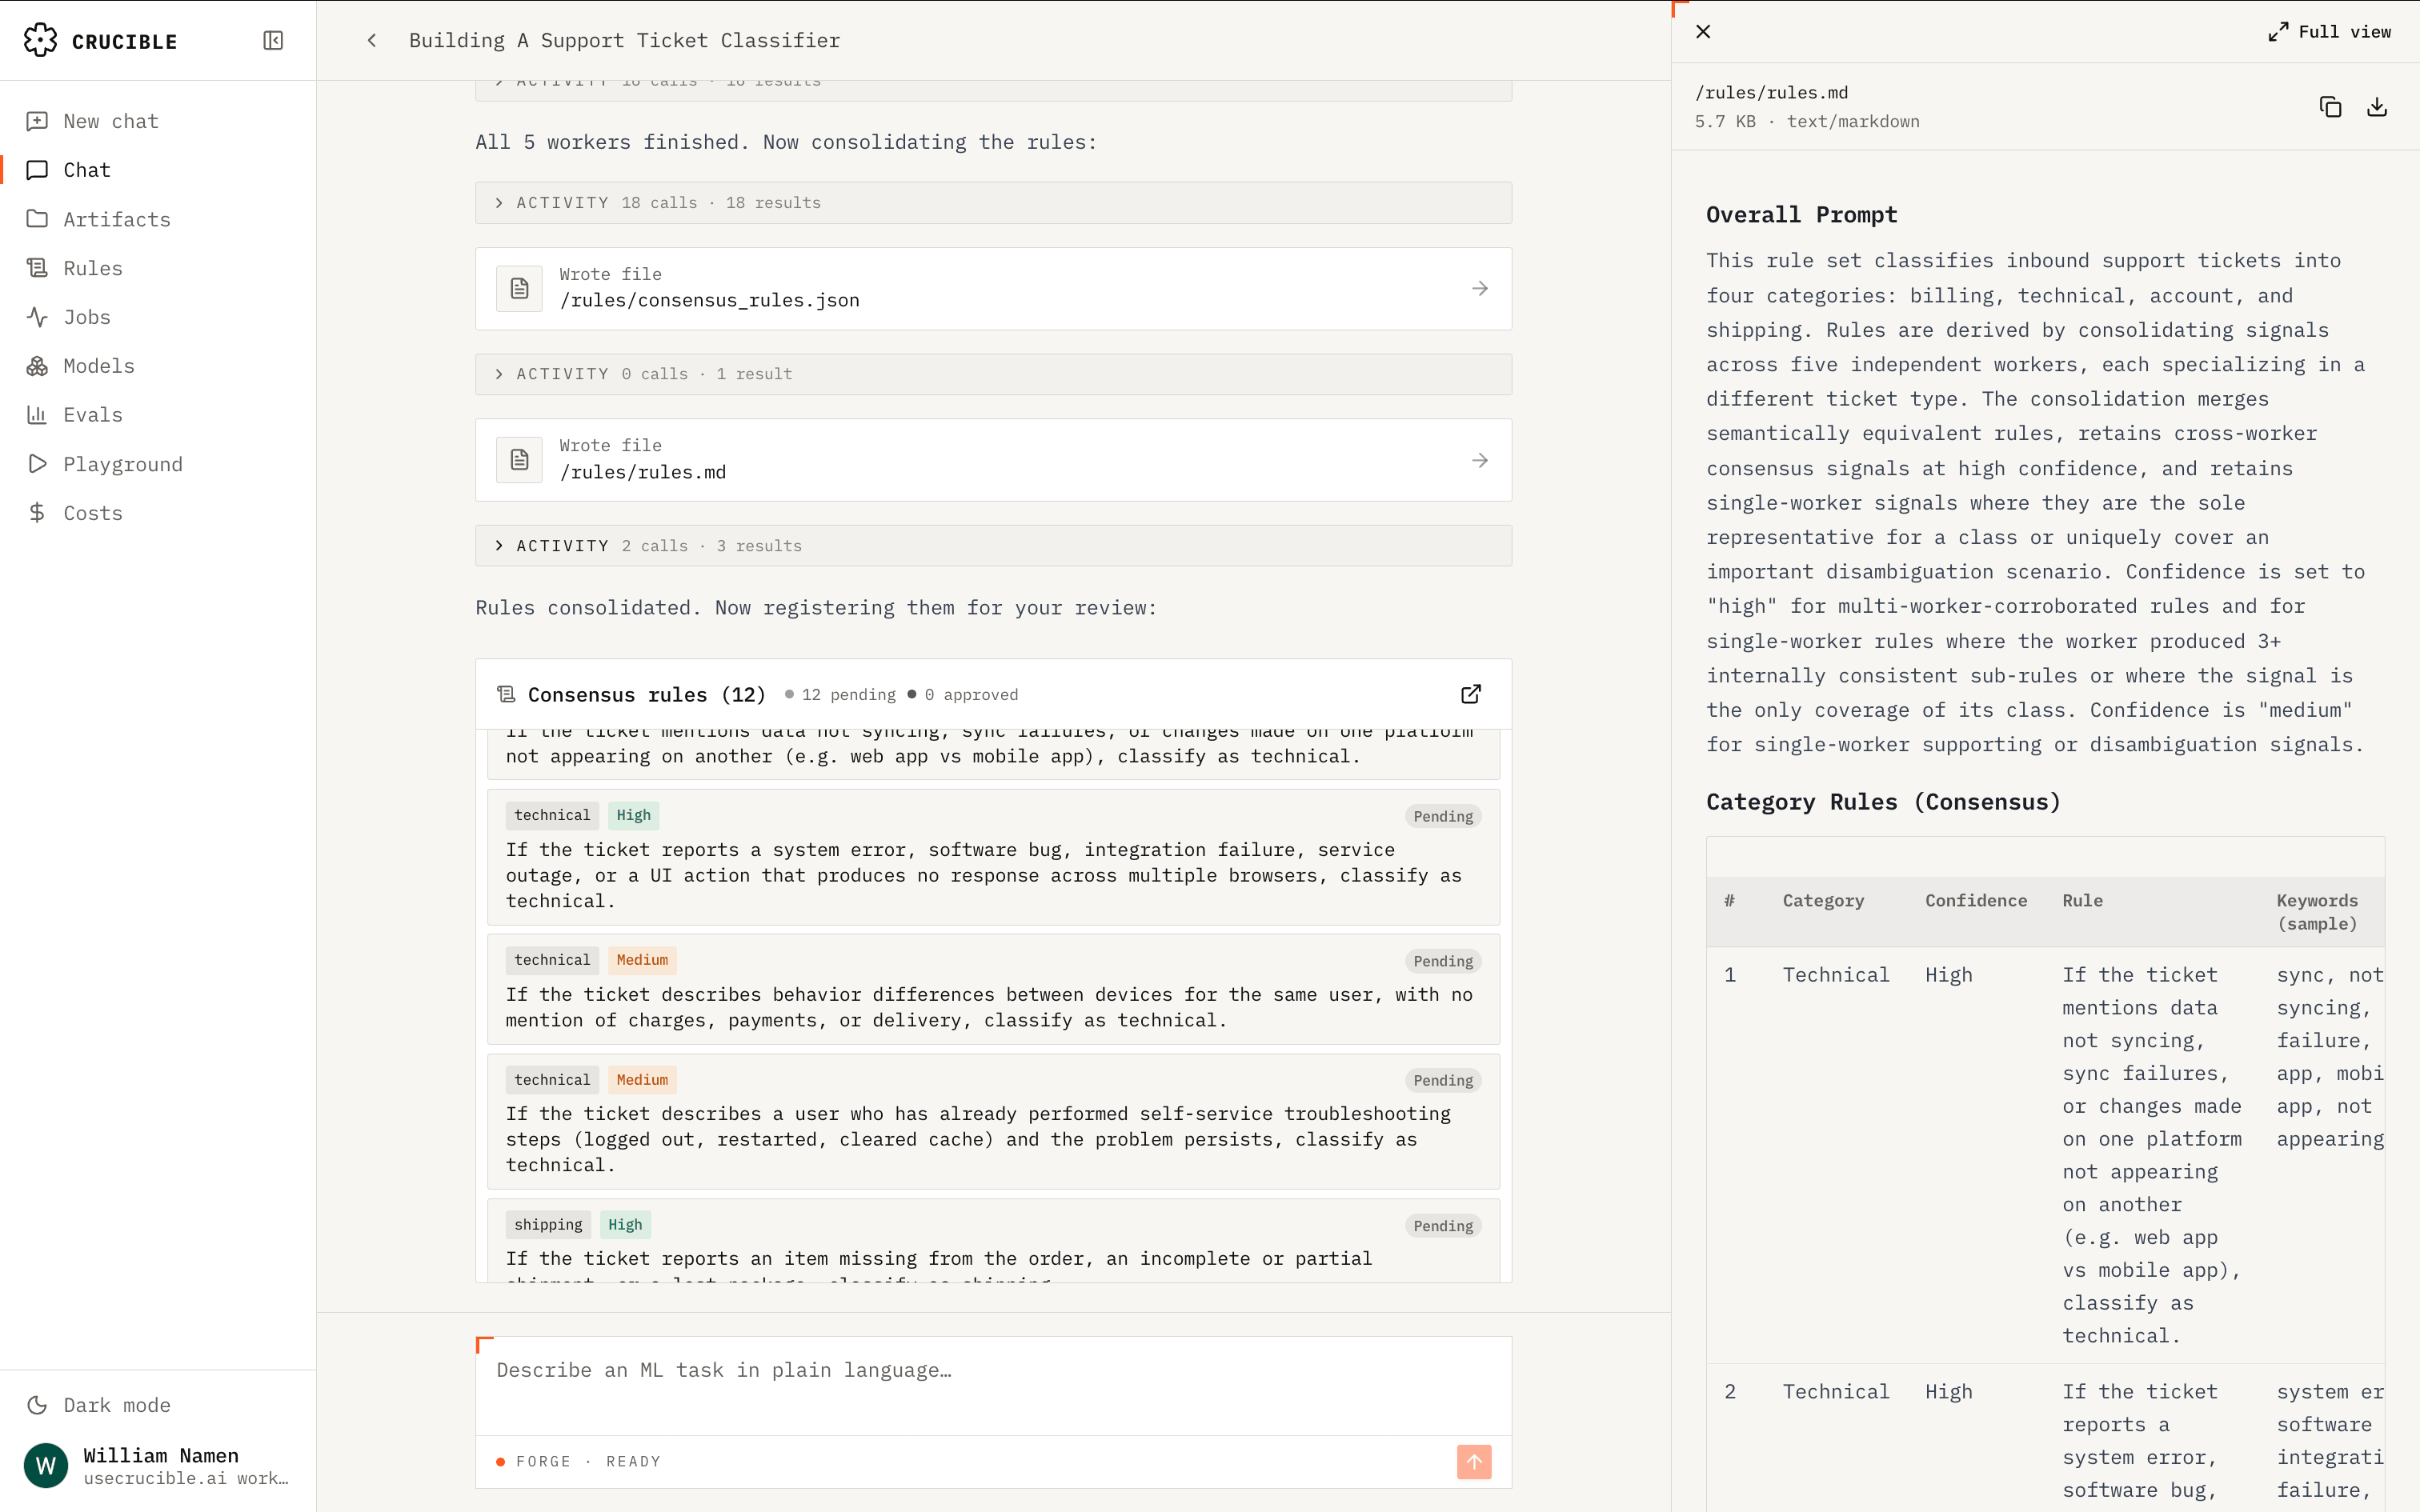The height and width of the screenshot is (1512, 2420).
Task: Expand ACTIVITY 2 calls 3 results
Action: click(x=993, y=546)
